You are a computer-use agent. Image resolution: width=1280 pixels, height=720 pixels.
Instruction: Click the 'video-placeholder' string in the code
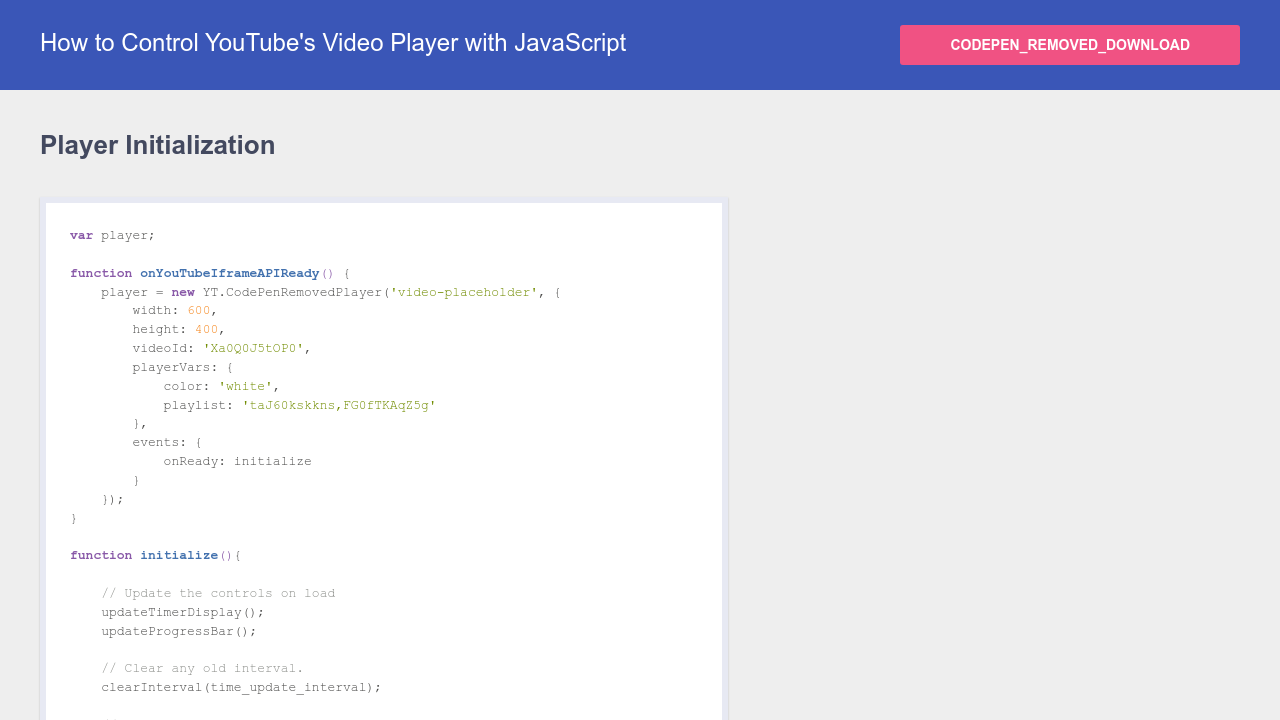464,292
